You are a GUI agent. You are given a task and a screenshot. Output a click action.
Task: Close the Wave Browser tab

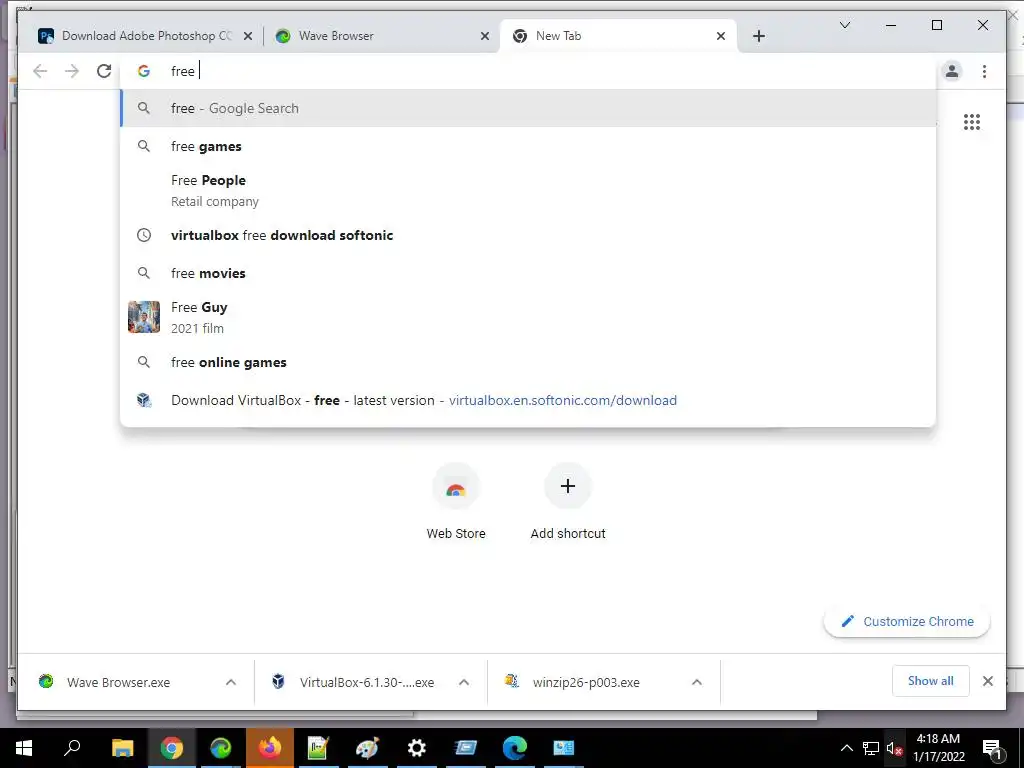485,37
